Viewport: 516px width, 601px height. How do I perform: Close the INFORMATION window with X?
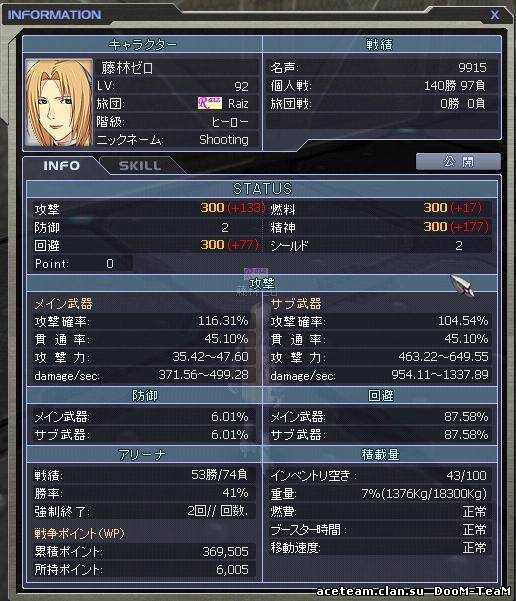pos(495,15)
